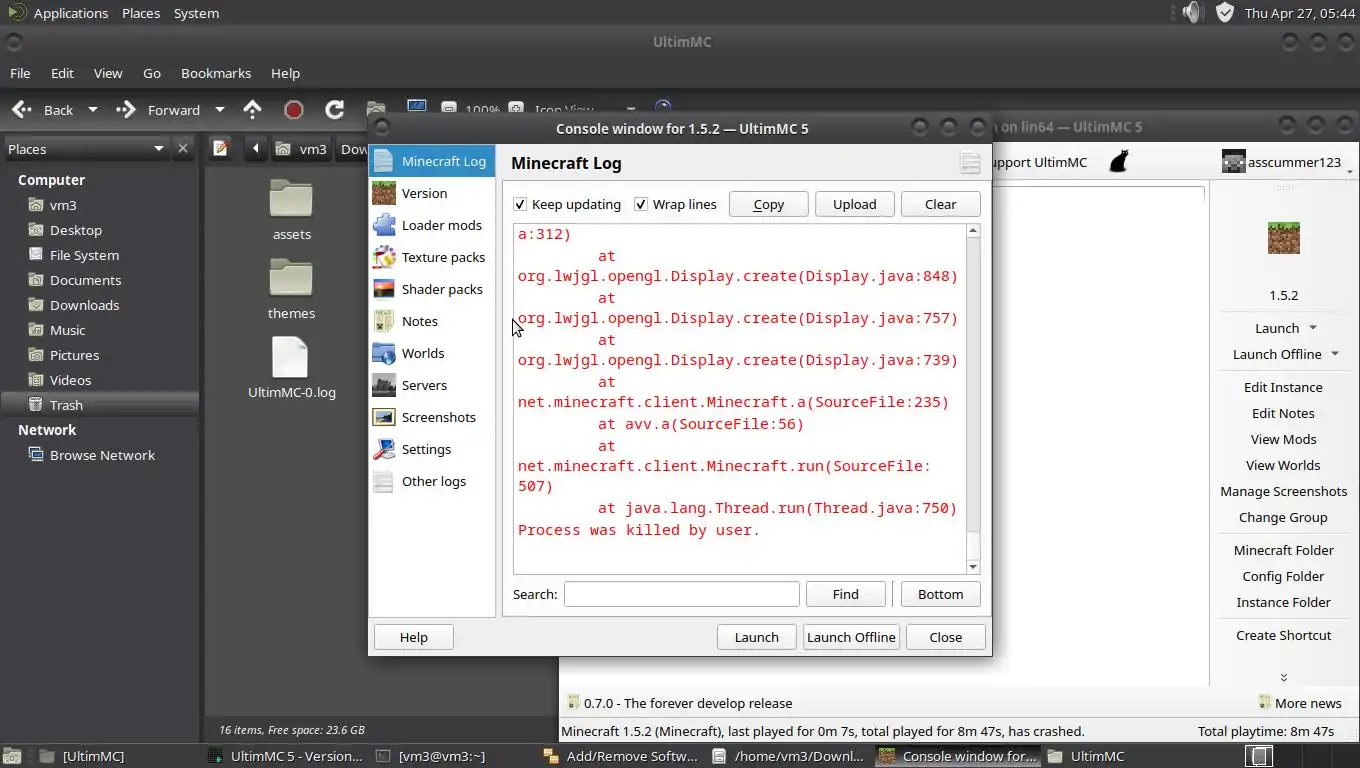This screenshot has height=768, width=1360.
Task: Open the Screenshots page
Action: [x=432, y=417]
